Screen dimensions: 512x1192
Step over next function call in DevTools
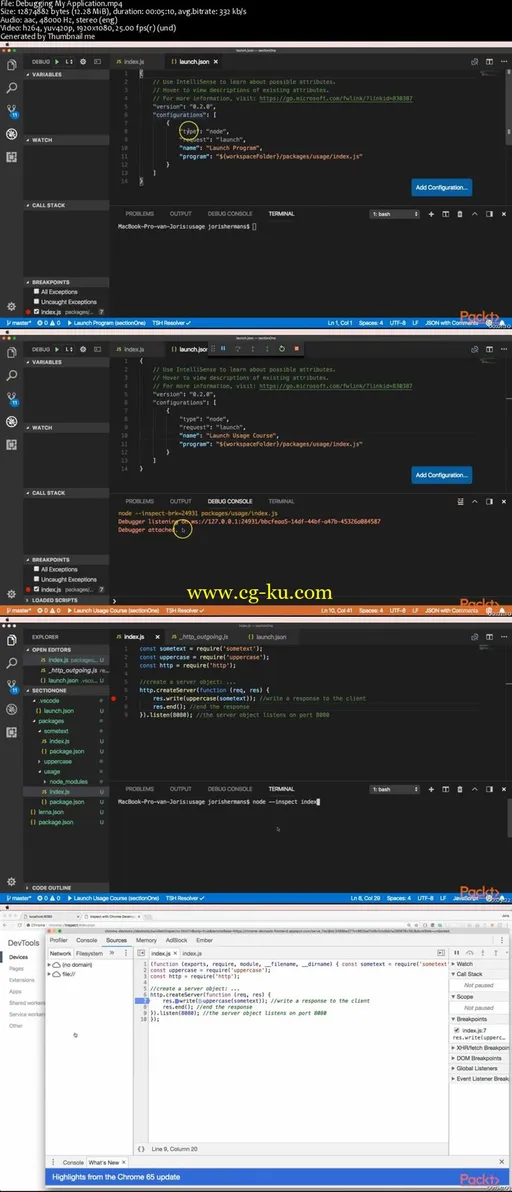[x=469, y=953]
